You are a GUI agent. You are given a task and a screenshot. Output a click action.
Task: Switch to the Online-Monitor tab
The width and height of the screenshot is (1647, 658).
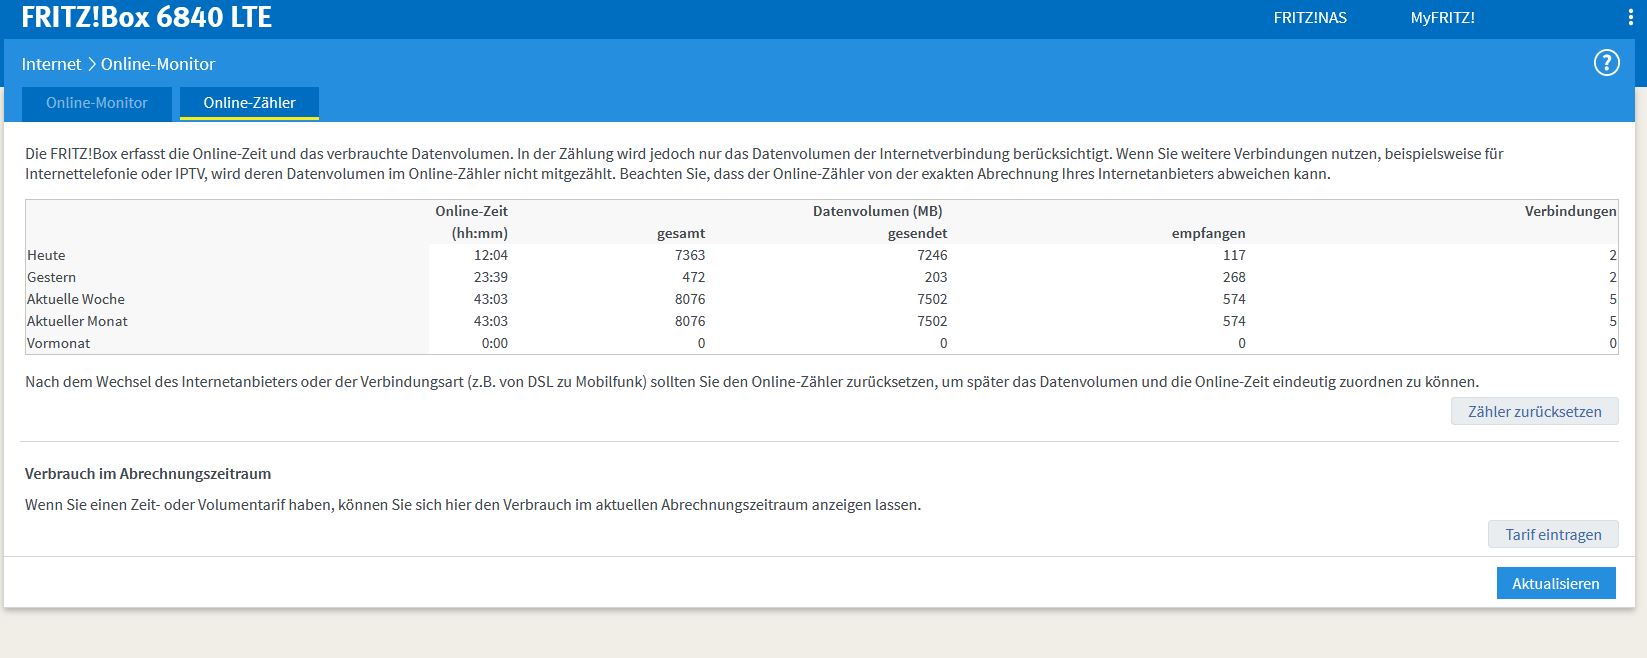[x=97, y=103]
